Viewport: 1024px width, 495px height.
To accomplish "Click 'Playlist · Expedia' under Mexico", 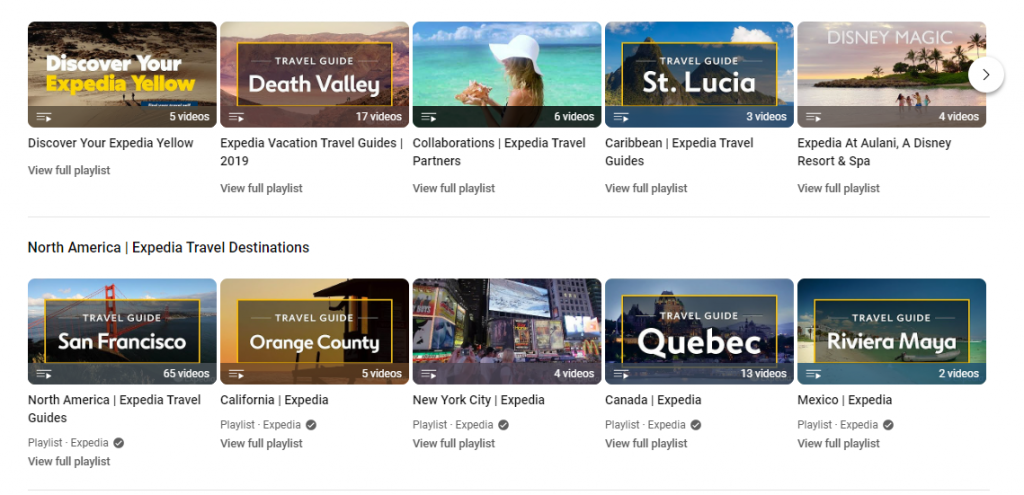I will click(x=838, y=425).
